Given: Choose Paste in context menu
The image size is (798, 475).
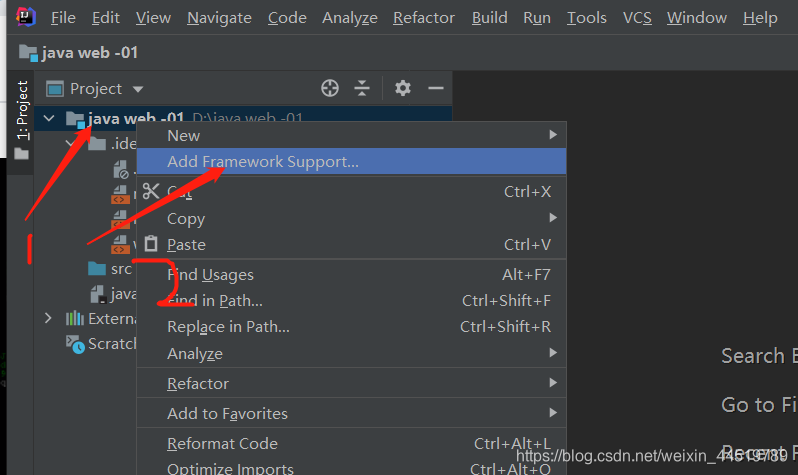Looking at the screenshot, I should pos(351,244).
